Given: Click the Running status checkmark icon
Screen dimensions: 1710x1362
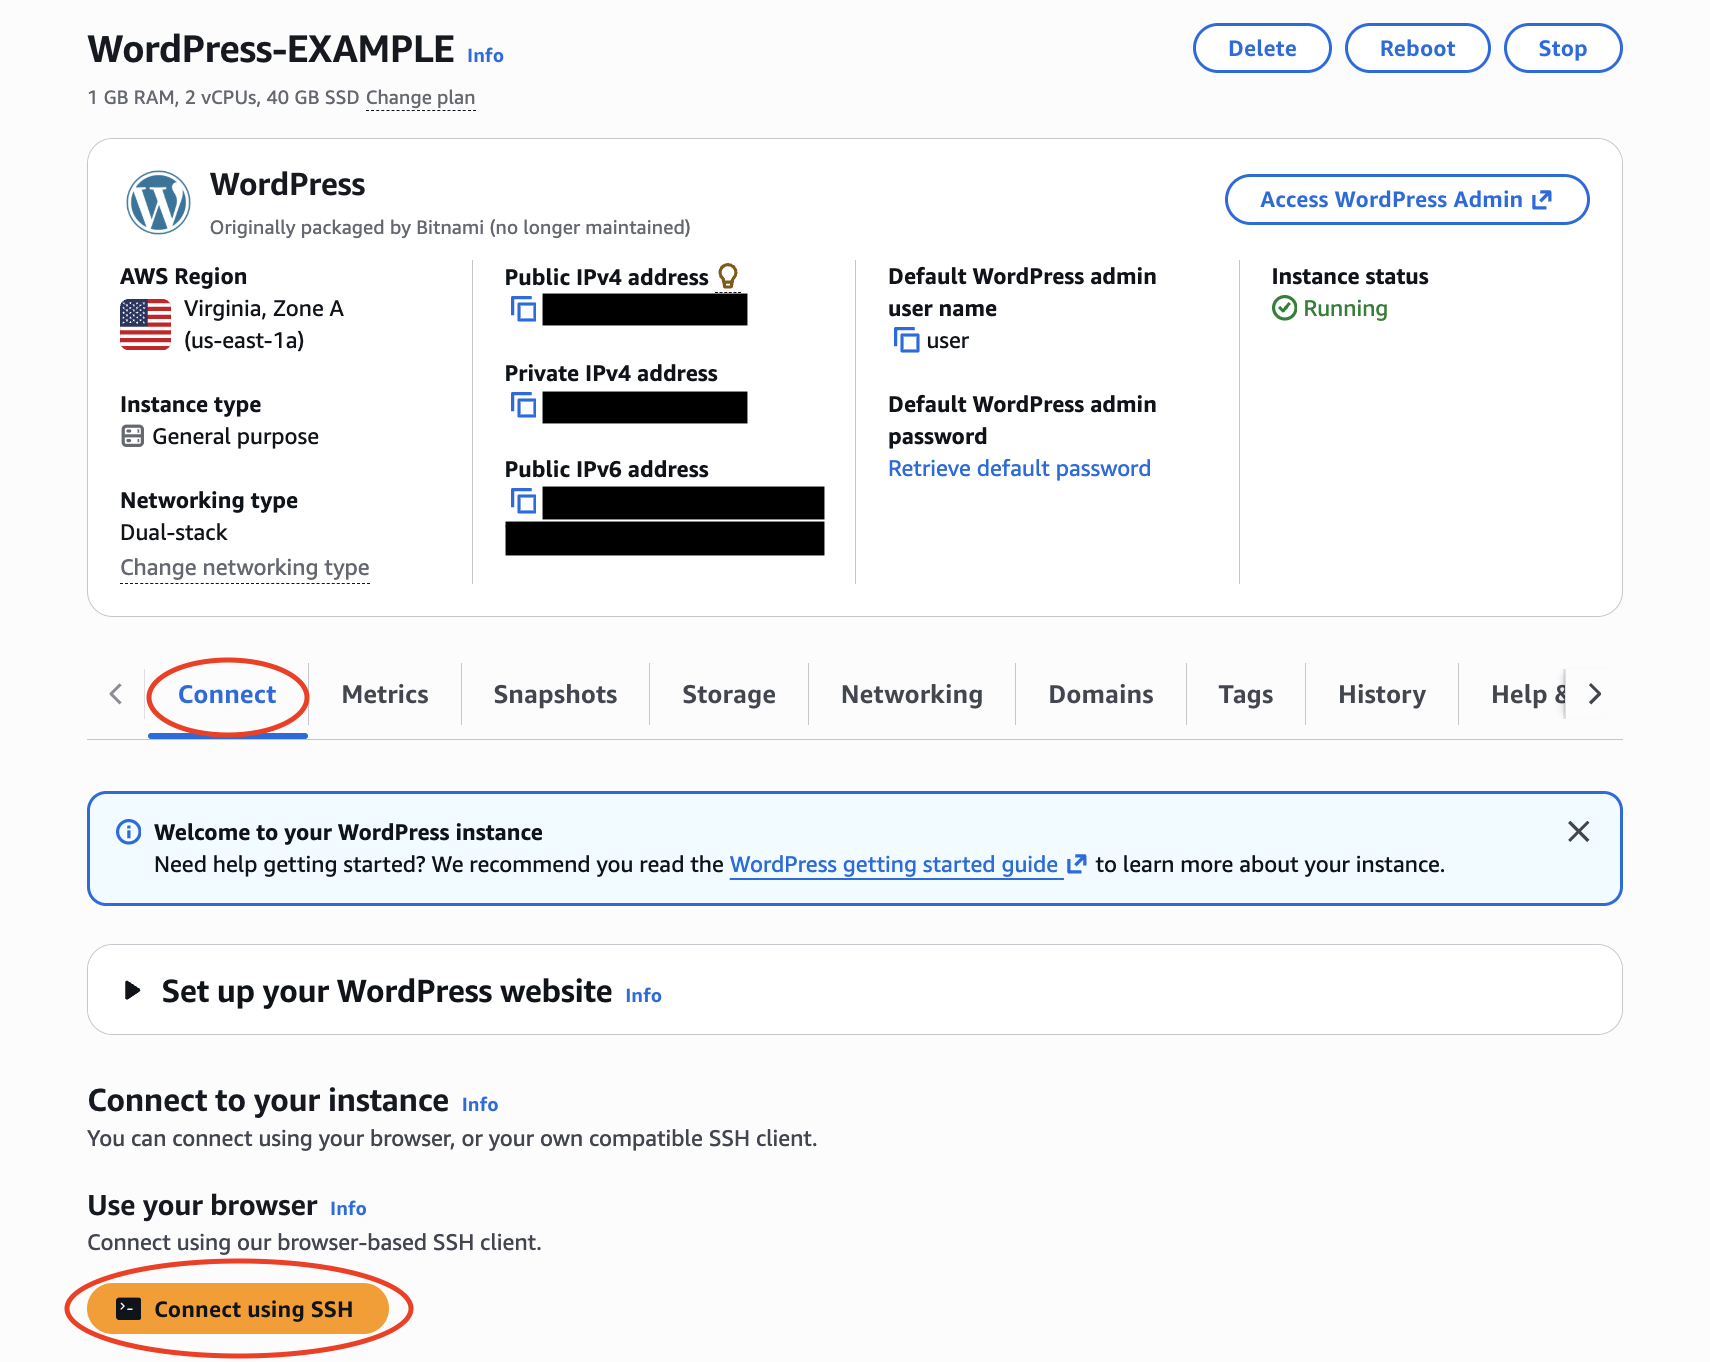Looking at the screenshot, I should pyautogui.click(x=1284, y=308).
